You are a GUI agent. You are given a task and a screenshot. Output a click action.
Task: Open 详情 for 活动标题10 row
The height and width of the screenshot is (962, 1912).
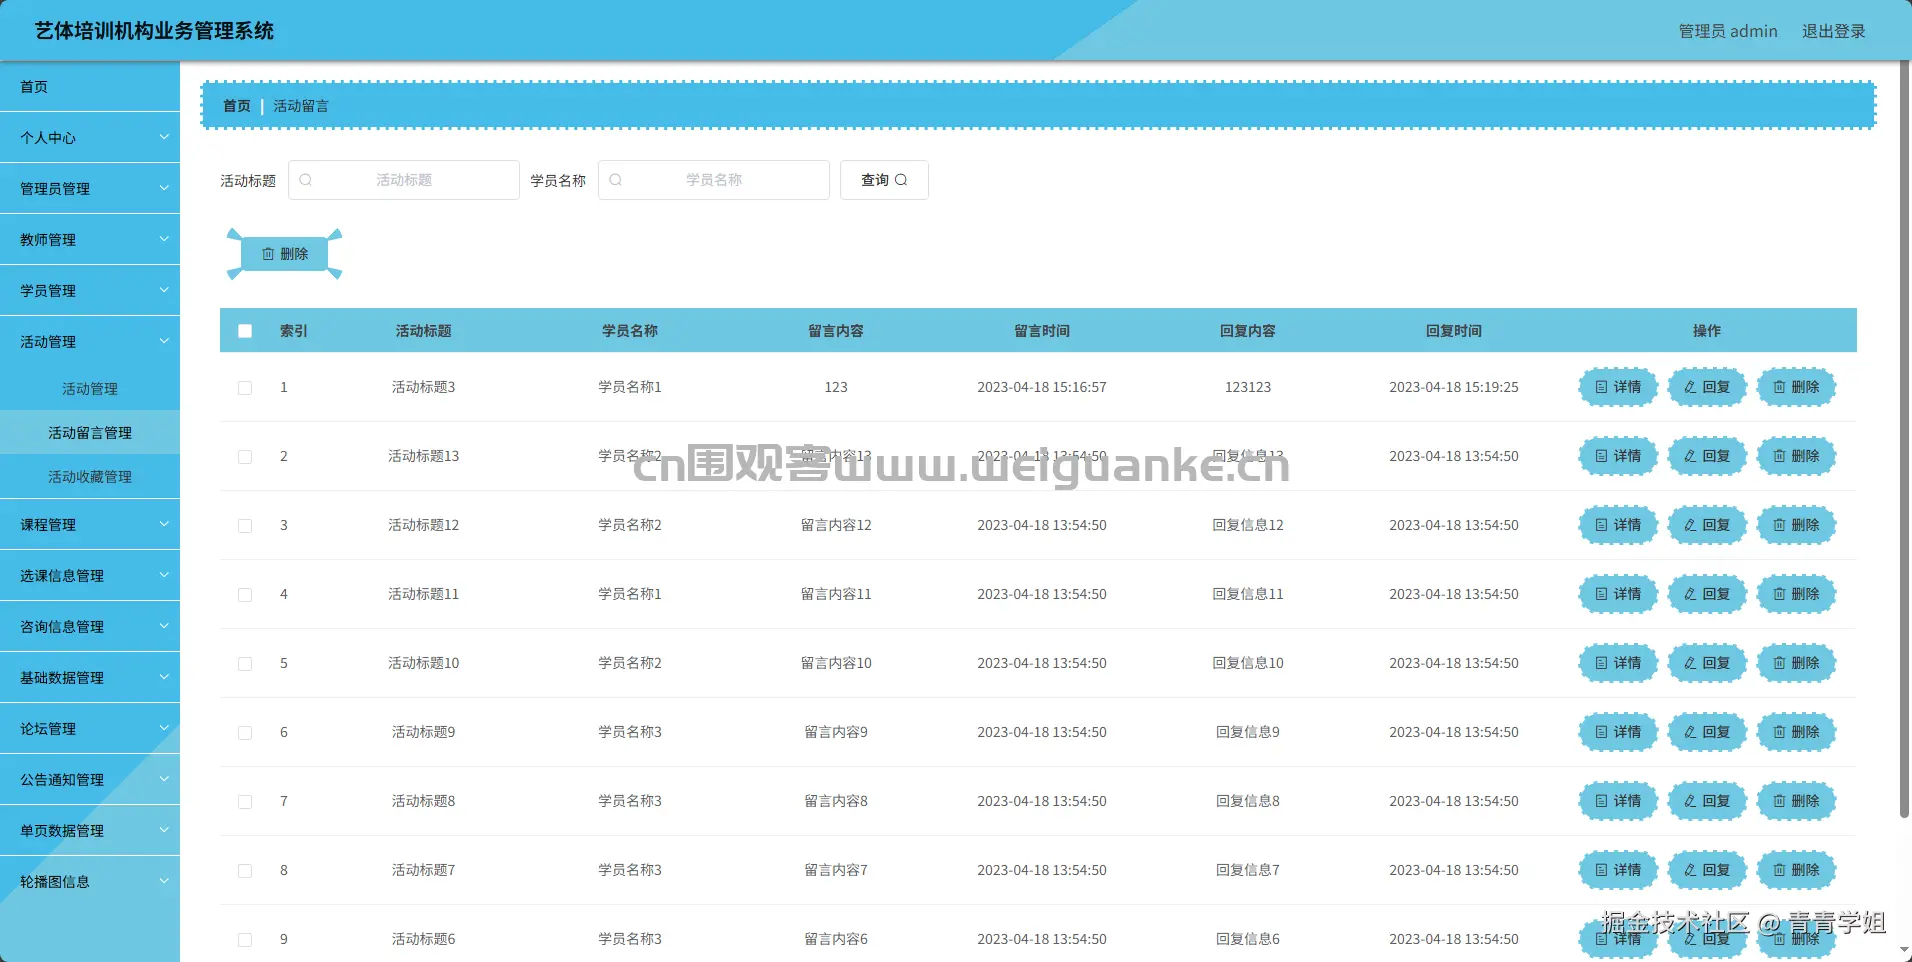coord(1618,663)
